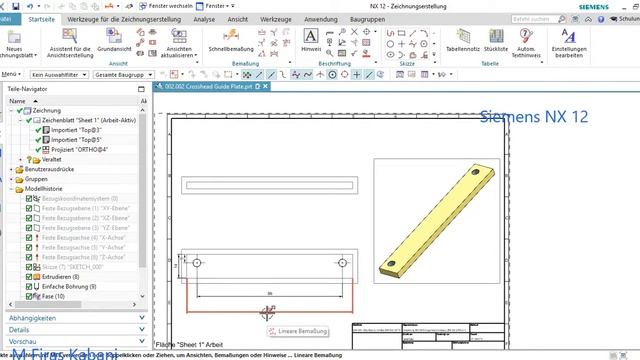Viewport: 640px width, 360px height.
Task: Select the sketch rectangle tool
Action: [402, 33]
